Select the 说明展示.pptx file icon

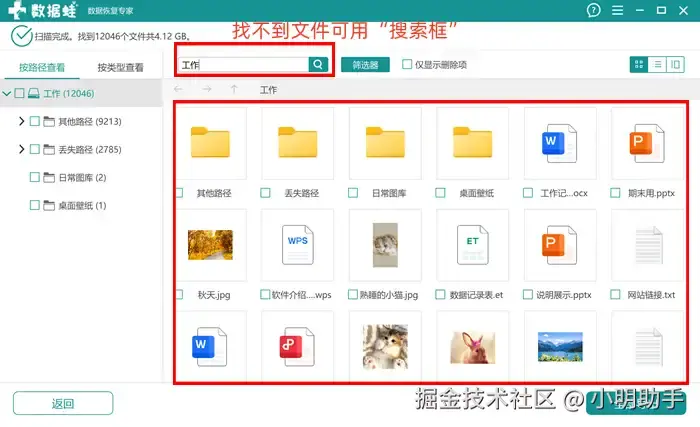(559, 245)
